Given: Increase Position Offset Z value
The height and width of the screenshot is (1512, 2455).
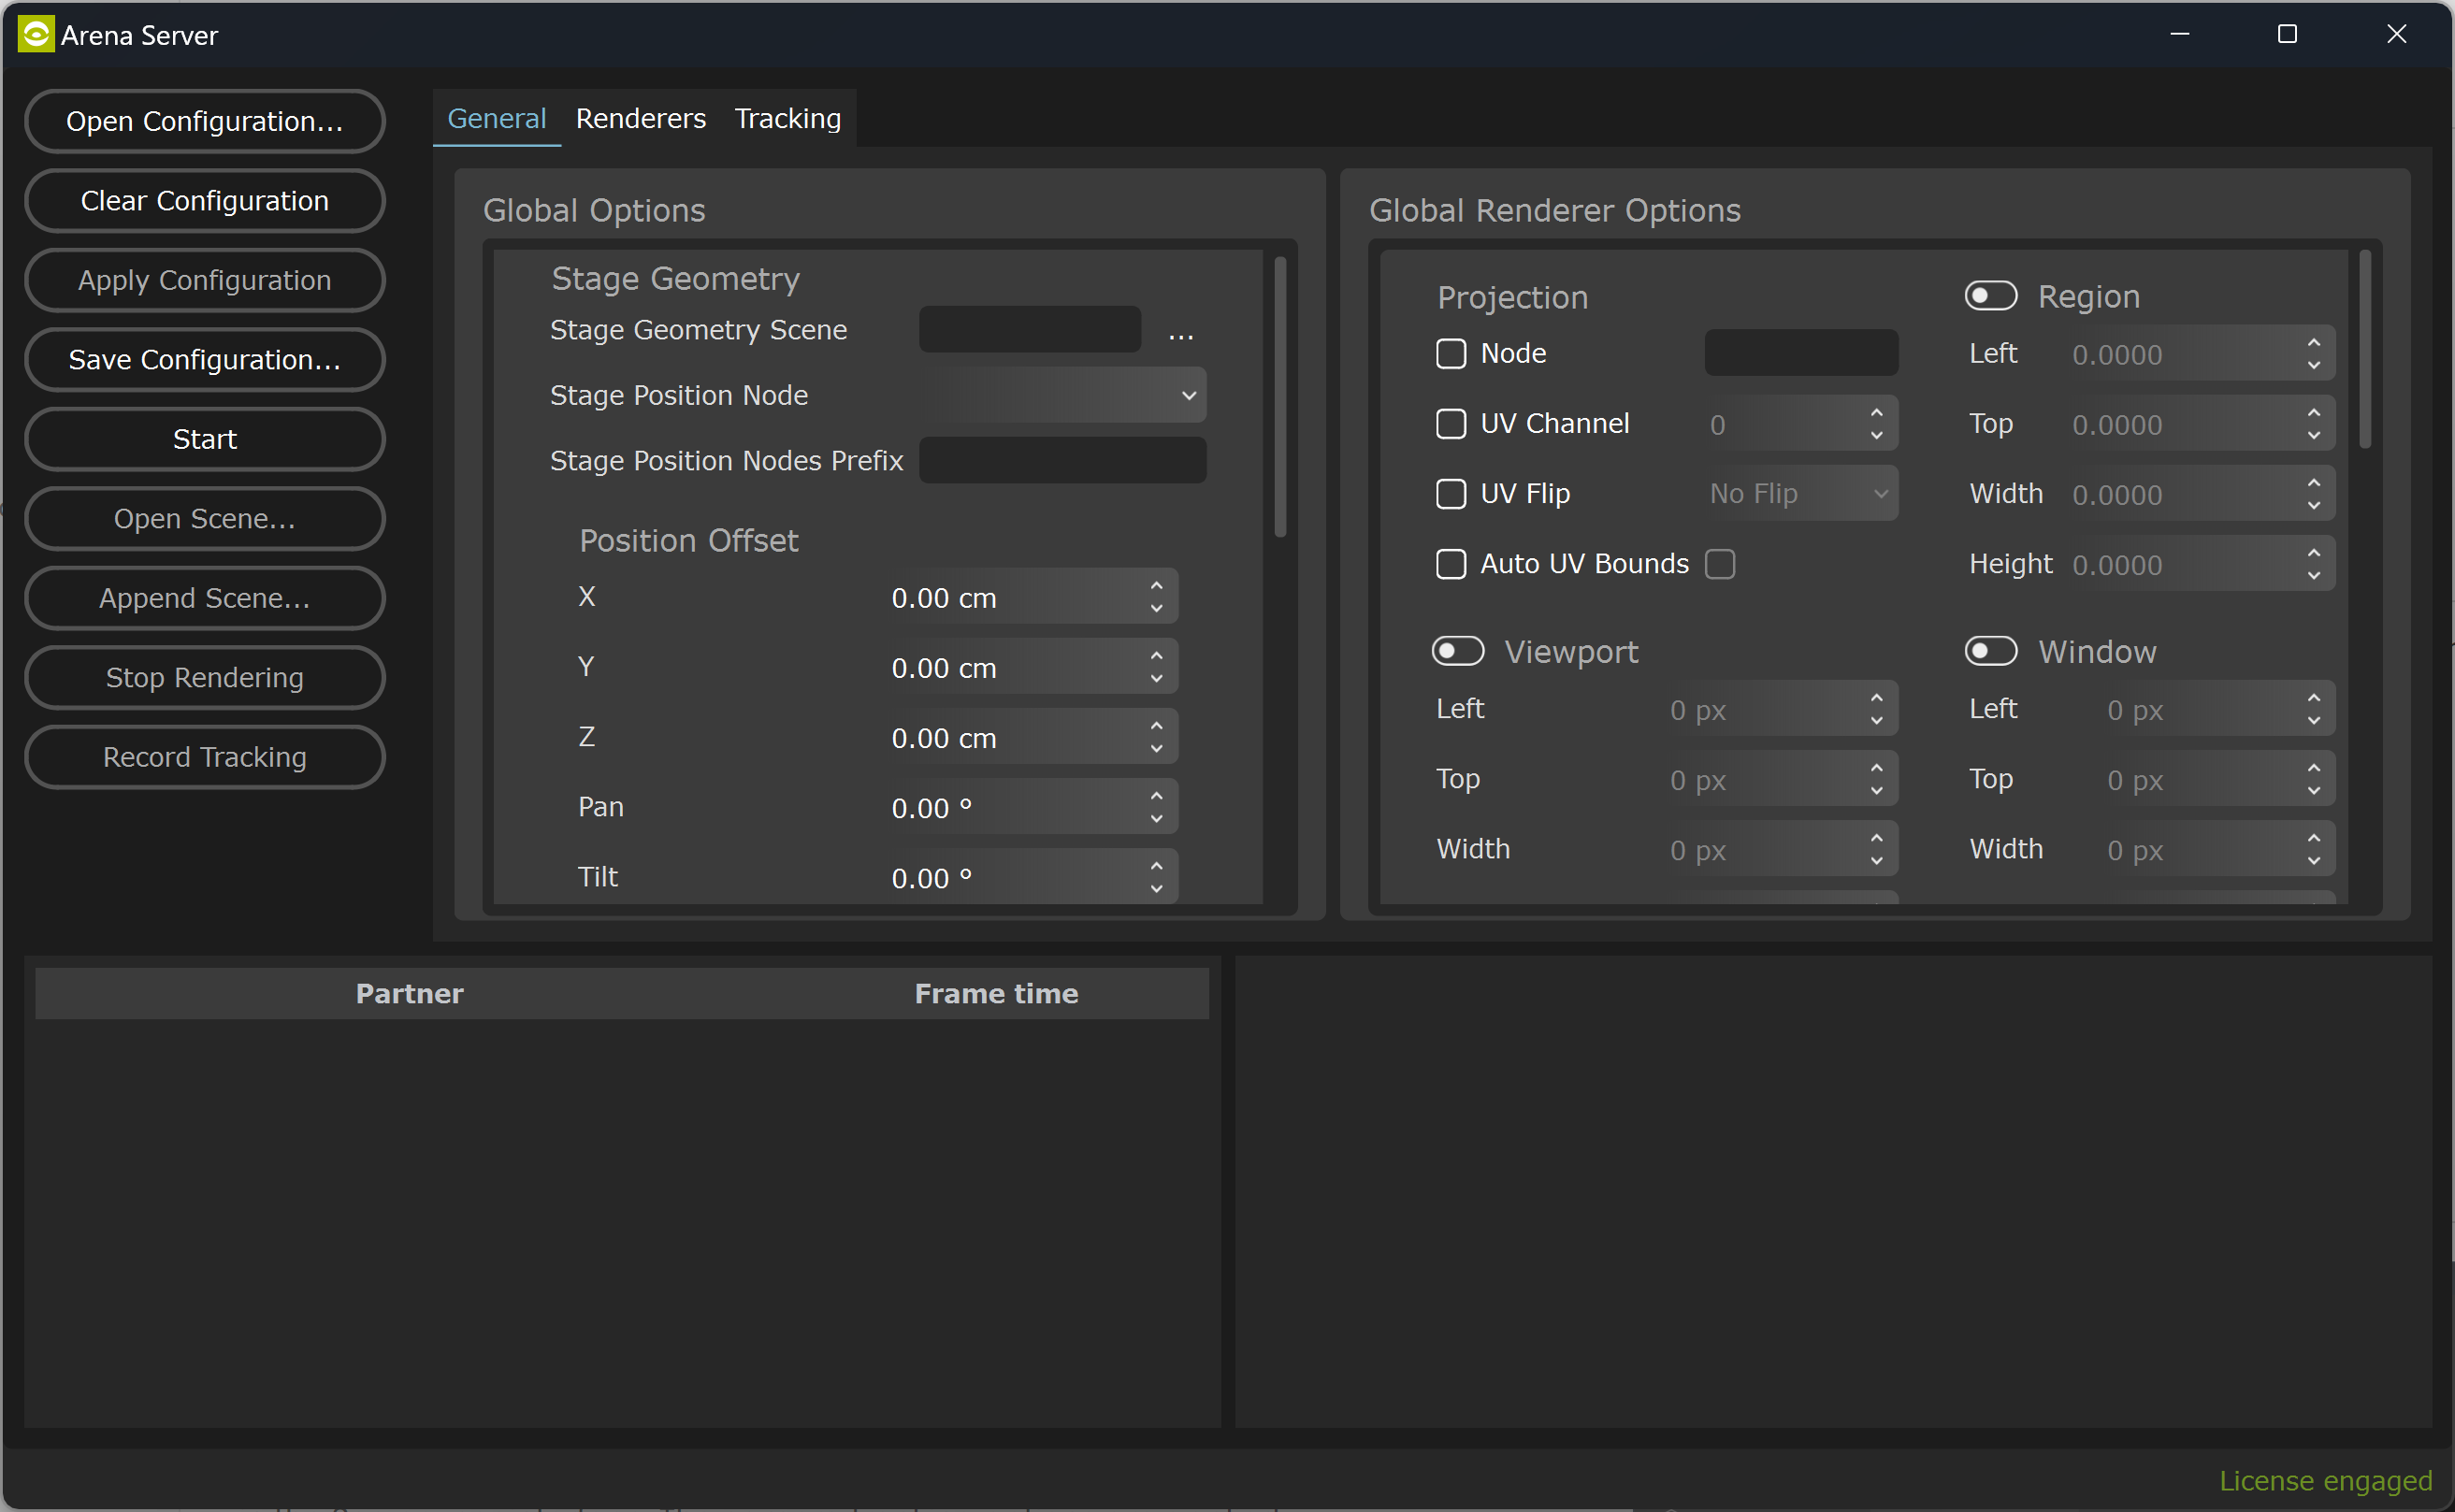Looking at the screenshot, I should click(x=1157, y=726).
